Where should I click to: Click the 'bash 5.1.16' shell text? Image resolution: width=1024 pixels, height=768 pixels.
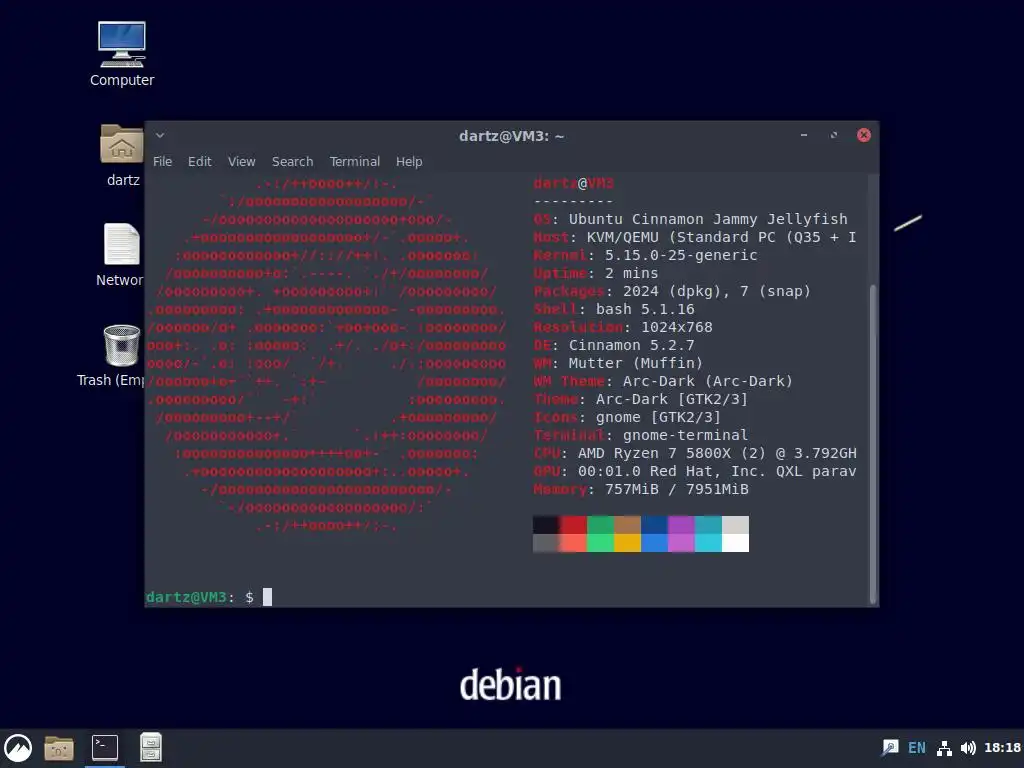click(x=645, y=310)
